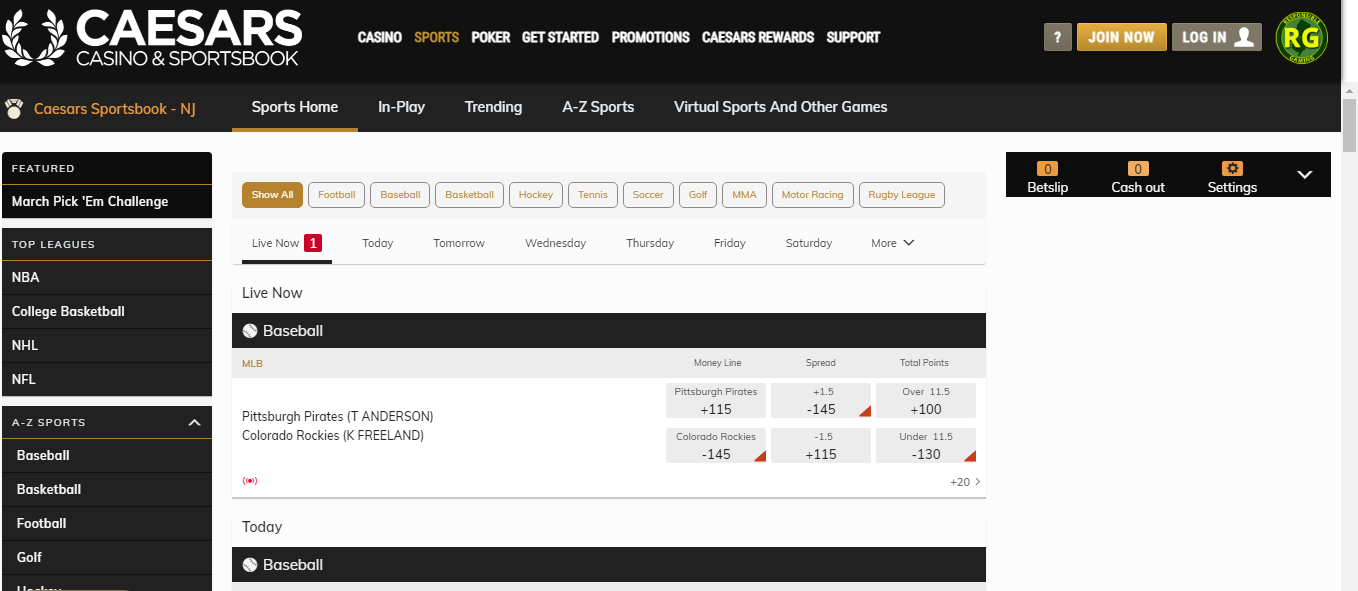1358x591 pixels.
Task: Open the More days dropdown
Action: pos(892,243)
